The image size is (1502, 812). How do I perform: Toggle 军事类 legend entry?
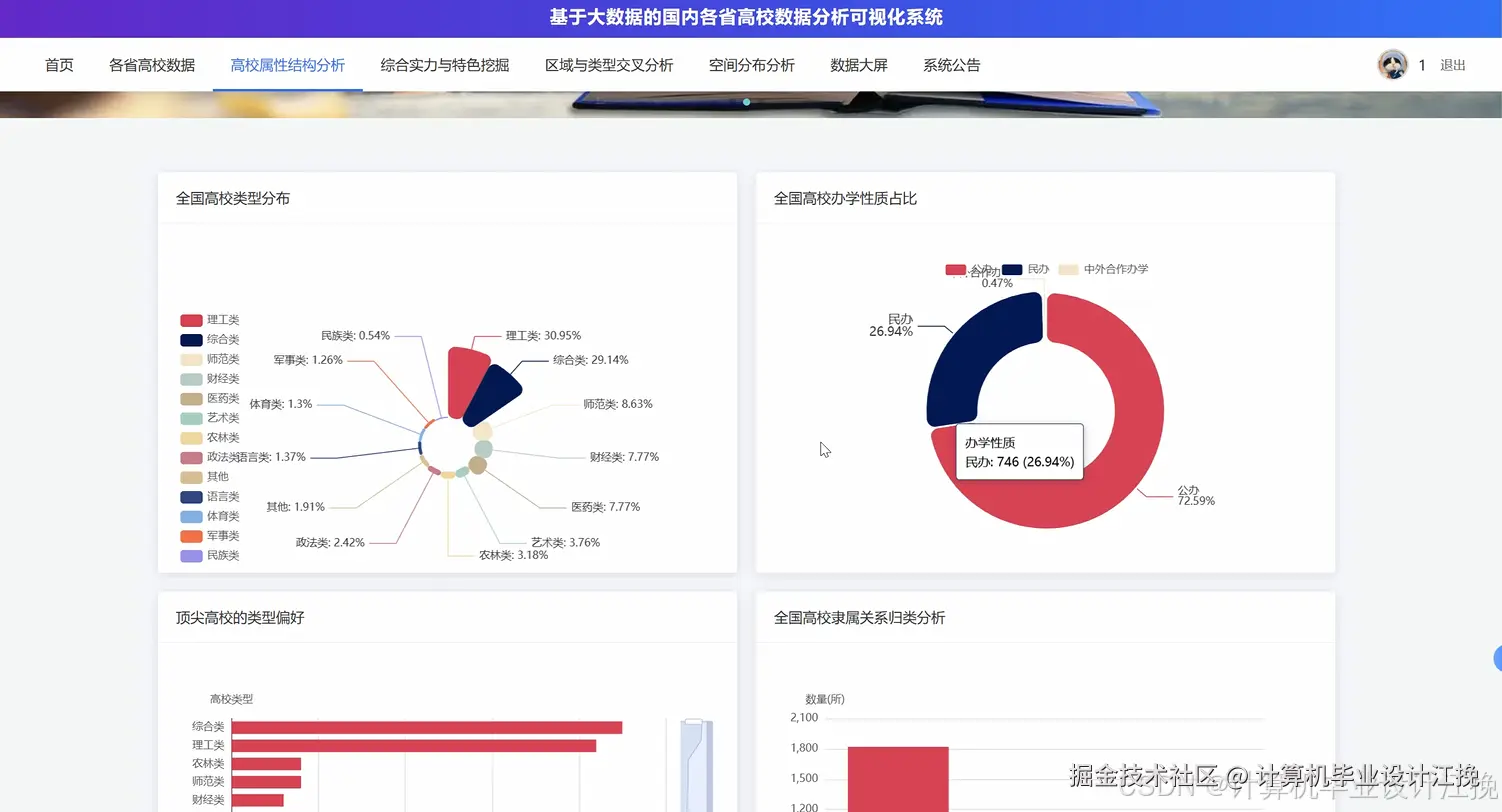tap(210, 536)
